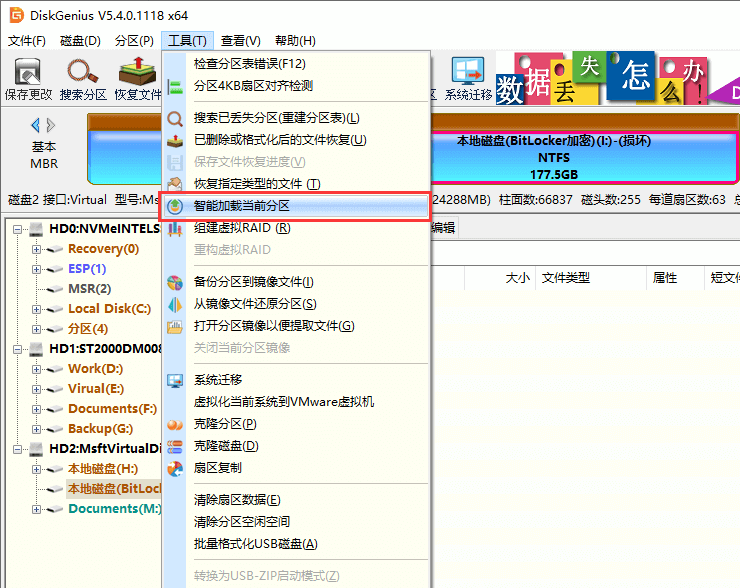Viewport: 740px width, 588px height.
Task: Choose 扇区复制 menu entry
Action: click(295, 468)
